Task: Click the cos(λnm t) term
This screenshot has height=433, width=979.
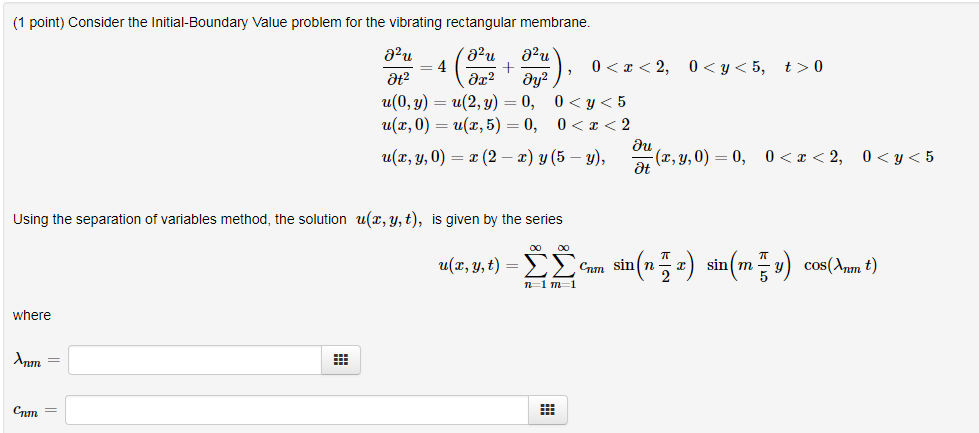Action: [841, 266]
